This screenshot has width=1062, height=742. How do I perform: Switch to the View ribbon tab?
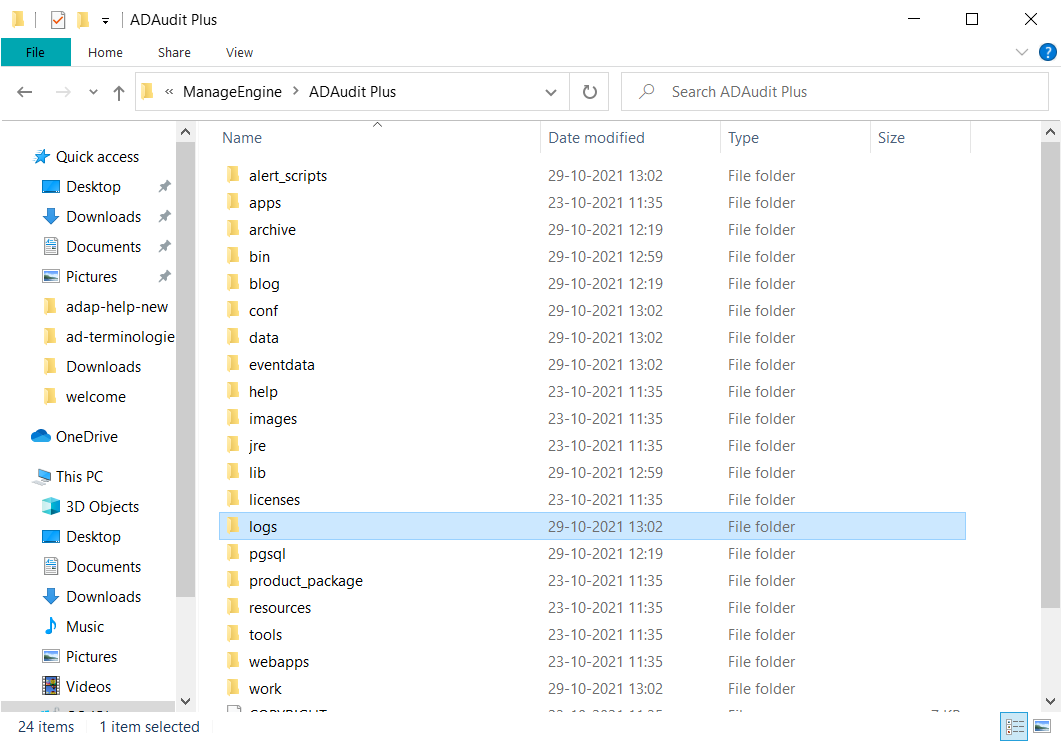tap(238, 52)
